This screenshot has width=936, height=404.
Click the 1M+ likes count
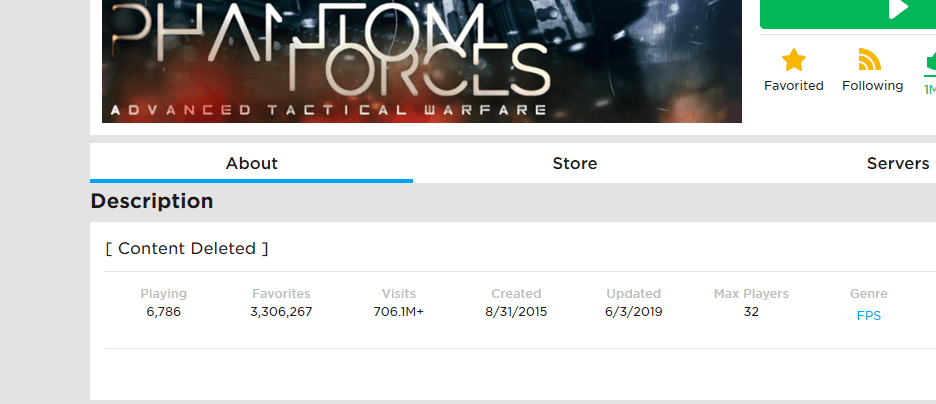point(929,90)
